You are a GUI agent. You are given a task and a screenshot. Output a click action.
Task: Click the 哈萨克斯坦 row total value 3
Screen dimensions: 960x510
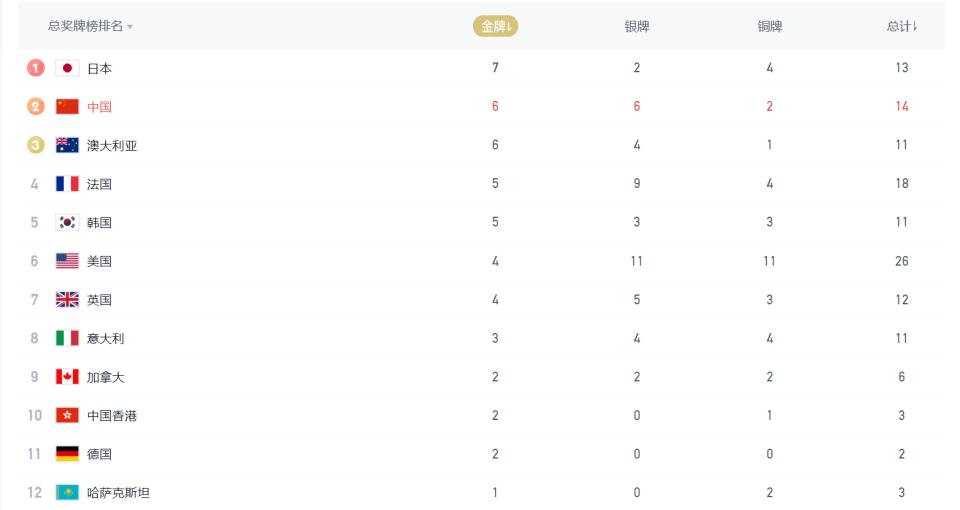pyautogui.click(x=901, y=492)
